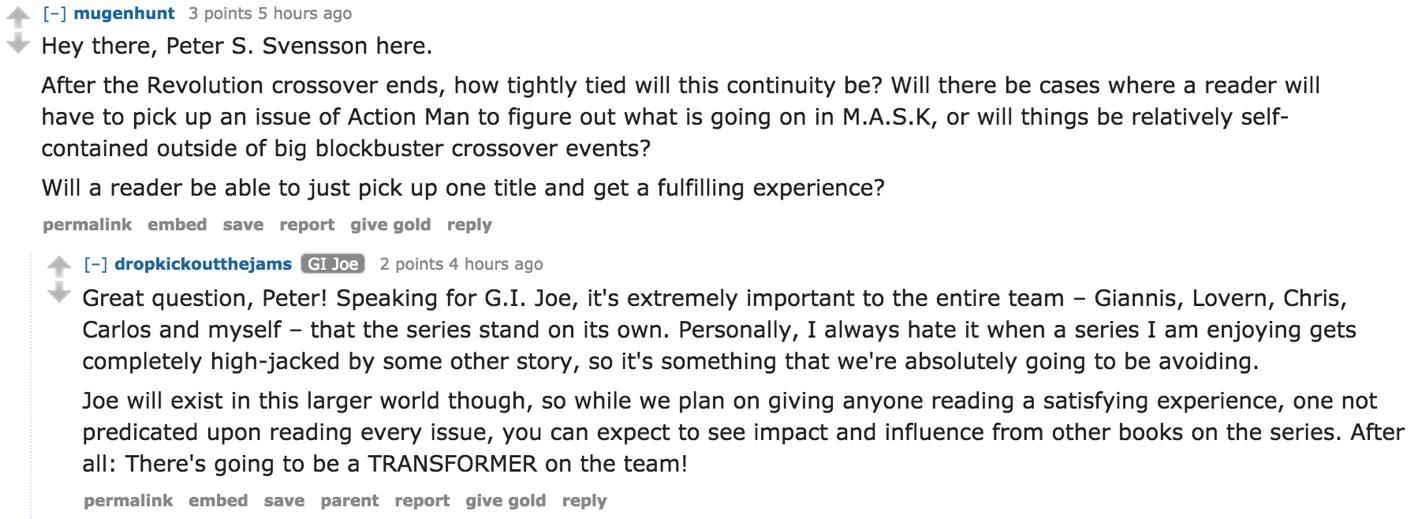Report mugenhunt's comment
The height and width of the screenshot is (519, 1426).
306,225
